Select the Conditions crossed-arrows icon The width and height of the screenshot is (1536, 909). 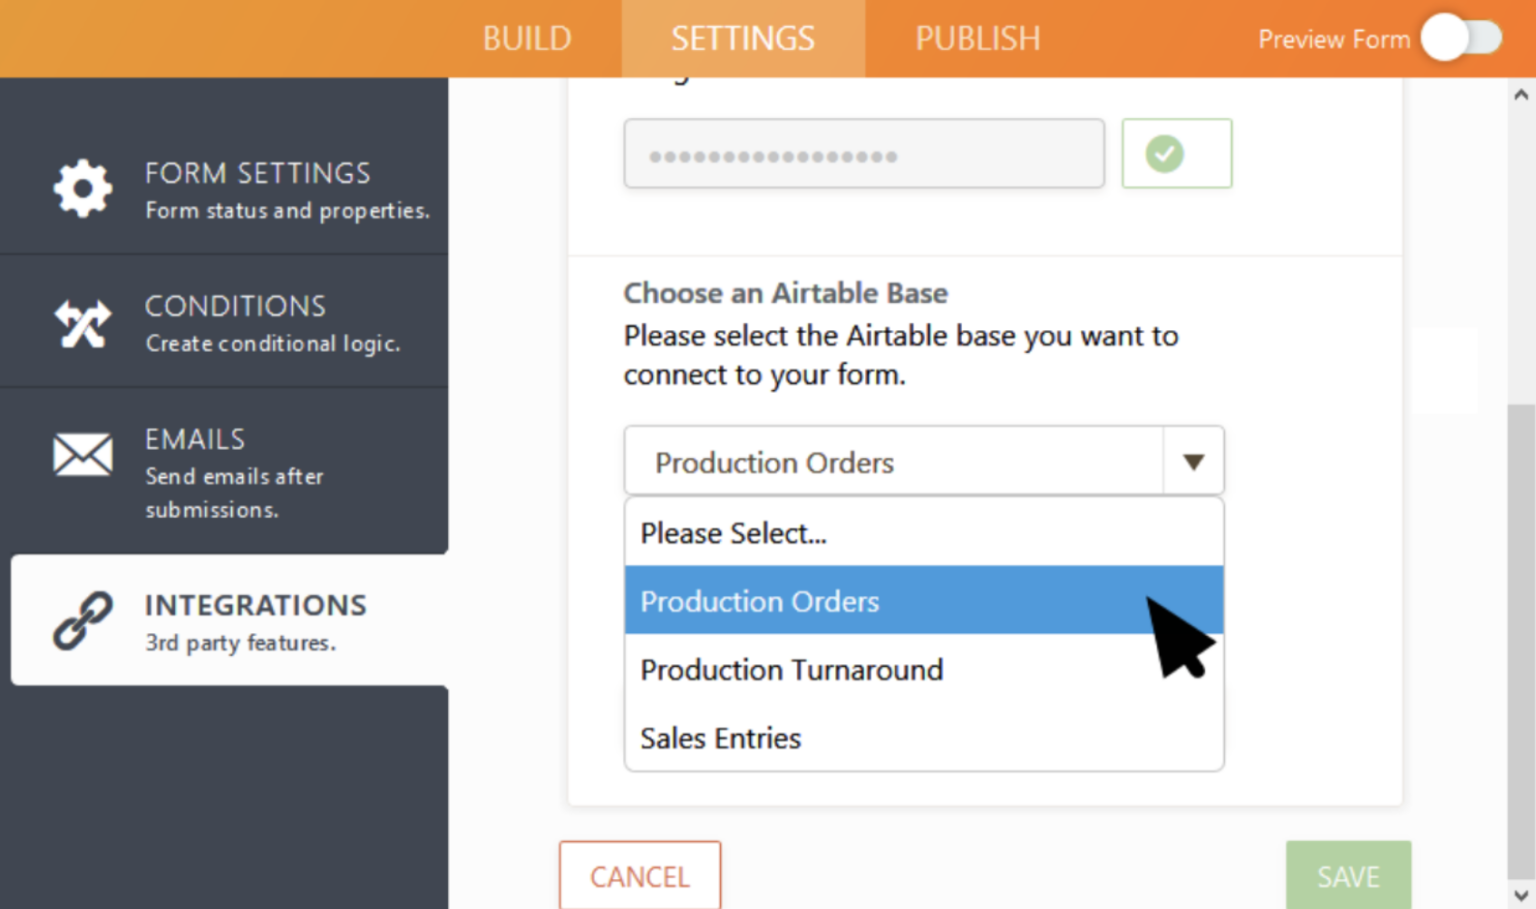pos(82,322)
